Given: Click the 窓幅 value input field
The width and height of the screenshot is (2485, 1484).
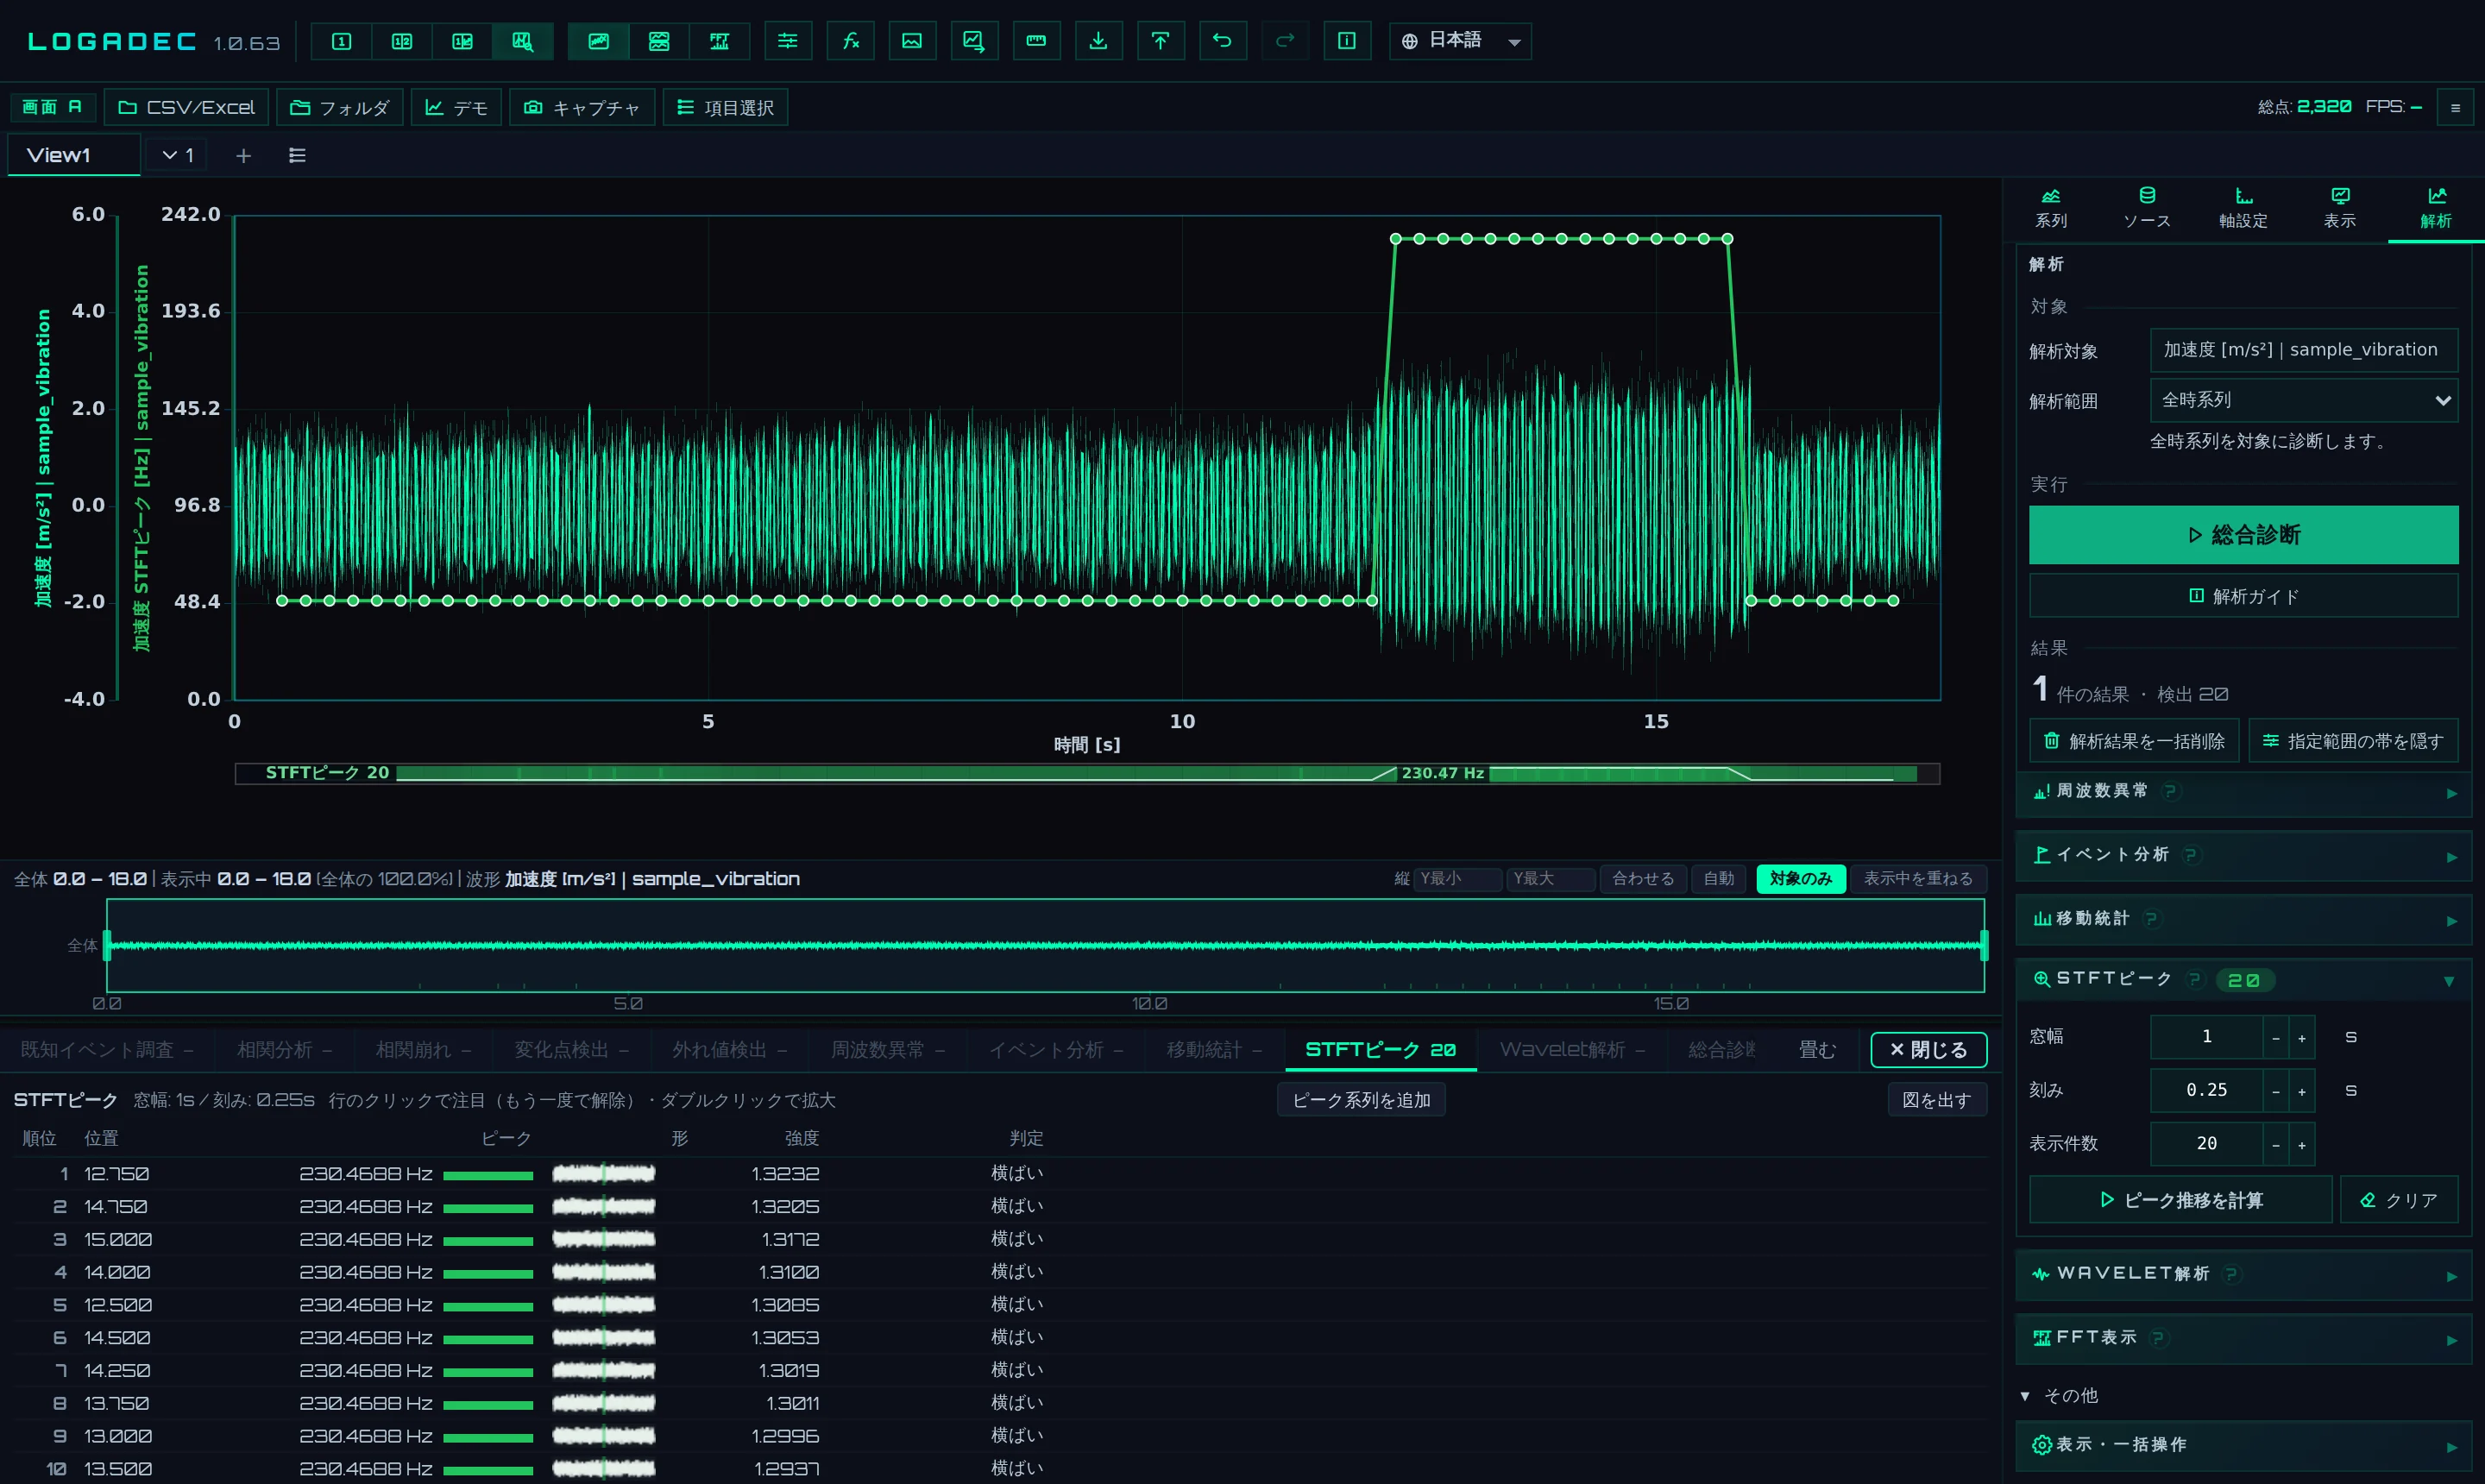Looking at the screenshot, I should coord(2206,1037).
